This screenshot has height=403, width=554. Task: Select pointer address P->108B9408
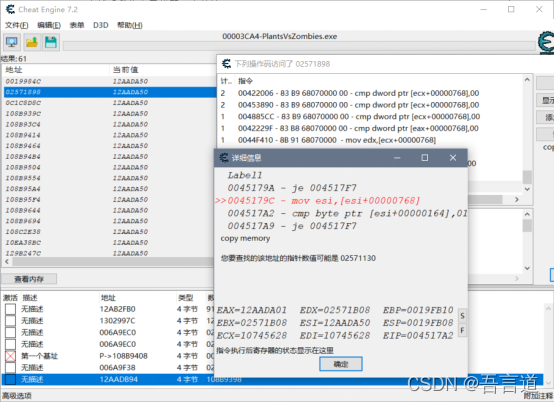coord(123,356)
